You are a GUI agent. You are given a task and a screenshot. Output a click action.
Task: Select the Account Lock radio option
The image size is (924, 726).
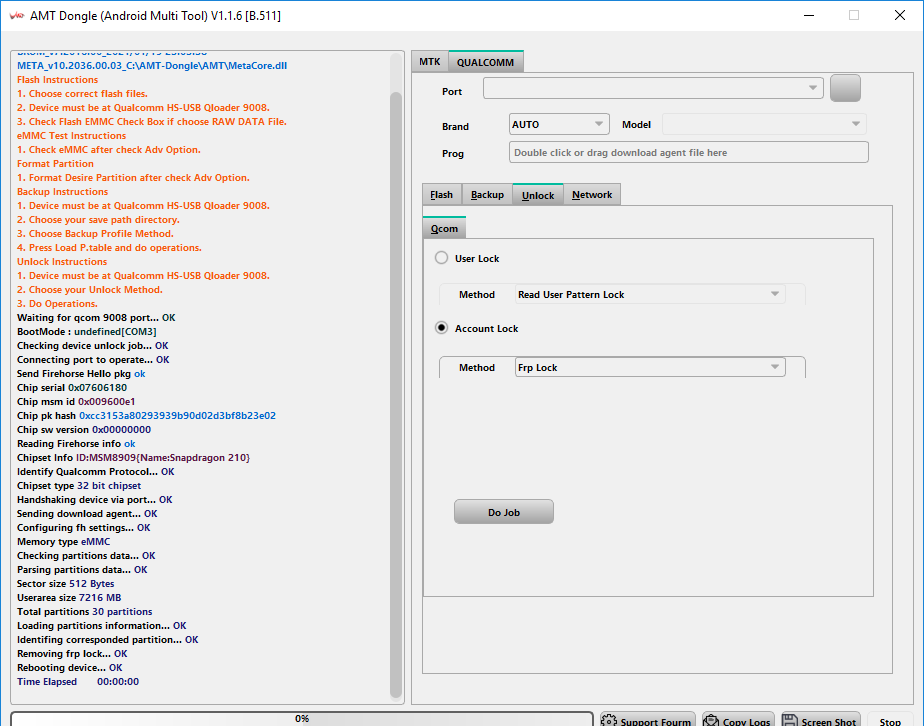442,328
